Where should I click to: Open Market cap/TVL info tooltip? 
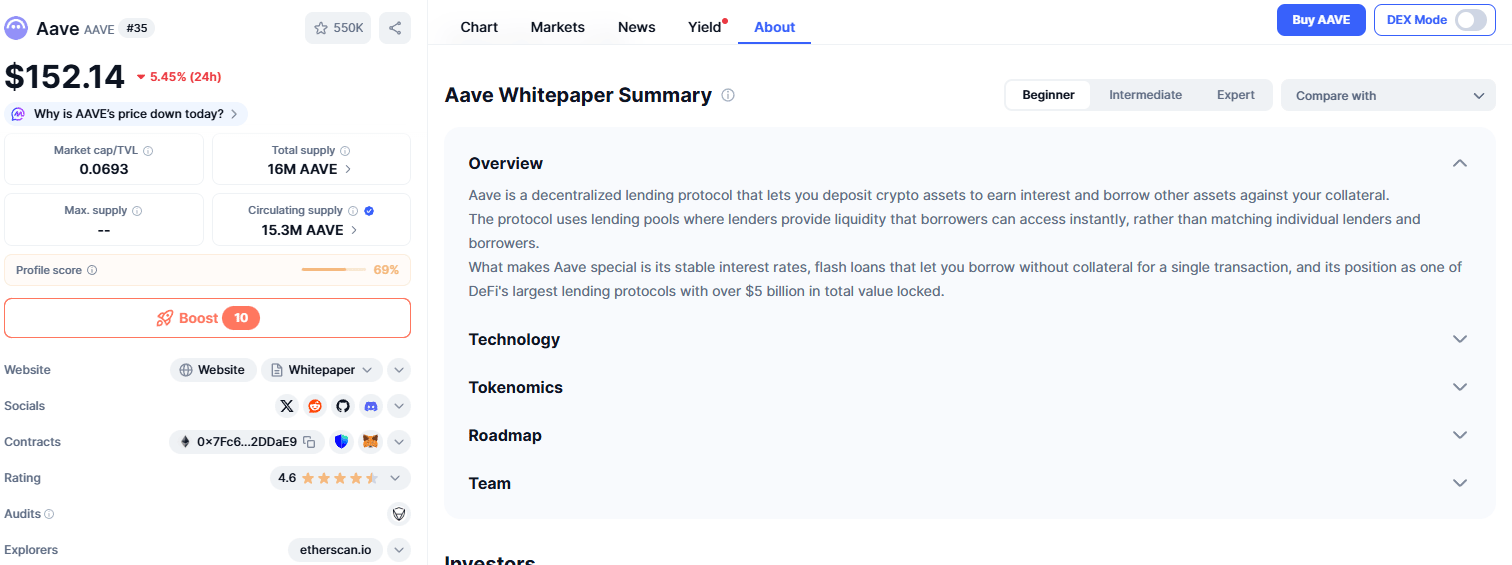(x=148, y=151)
